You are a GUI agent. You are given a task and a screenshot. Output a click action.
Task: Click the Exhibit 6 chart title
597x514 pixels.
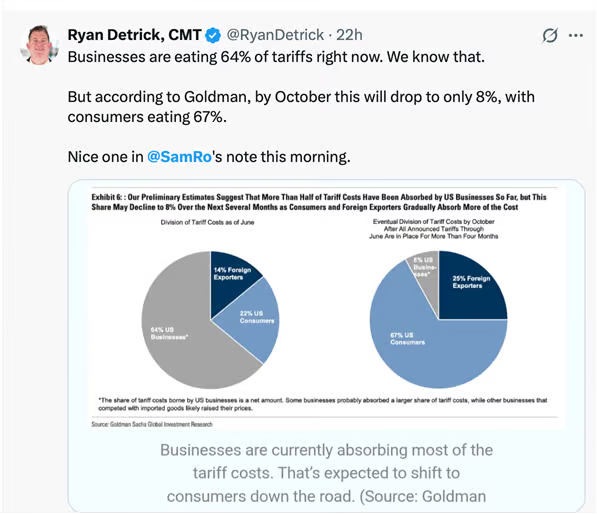(319, 202)
